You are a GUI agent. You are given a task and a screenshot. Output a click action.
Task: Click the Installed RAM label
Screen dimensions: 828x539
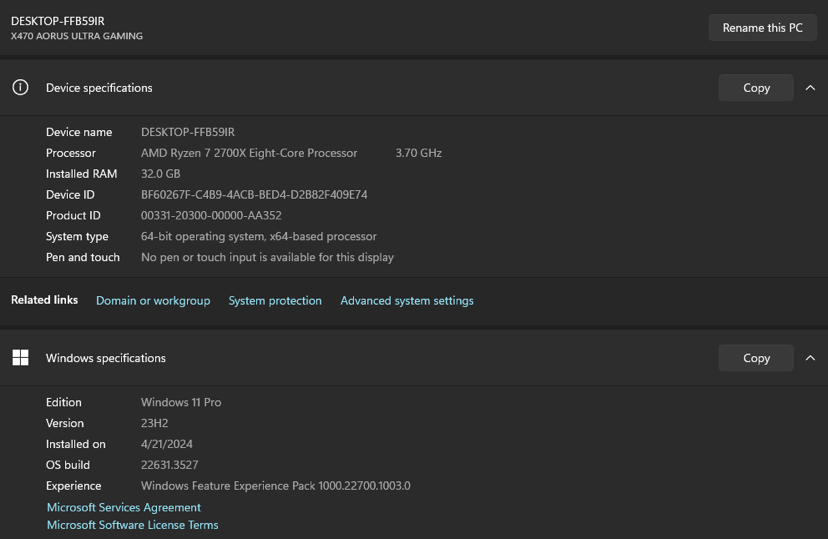click(81, 174)
